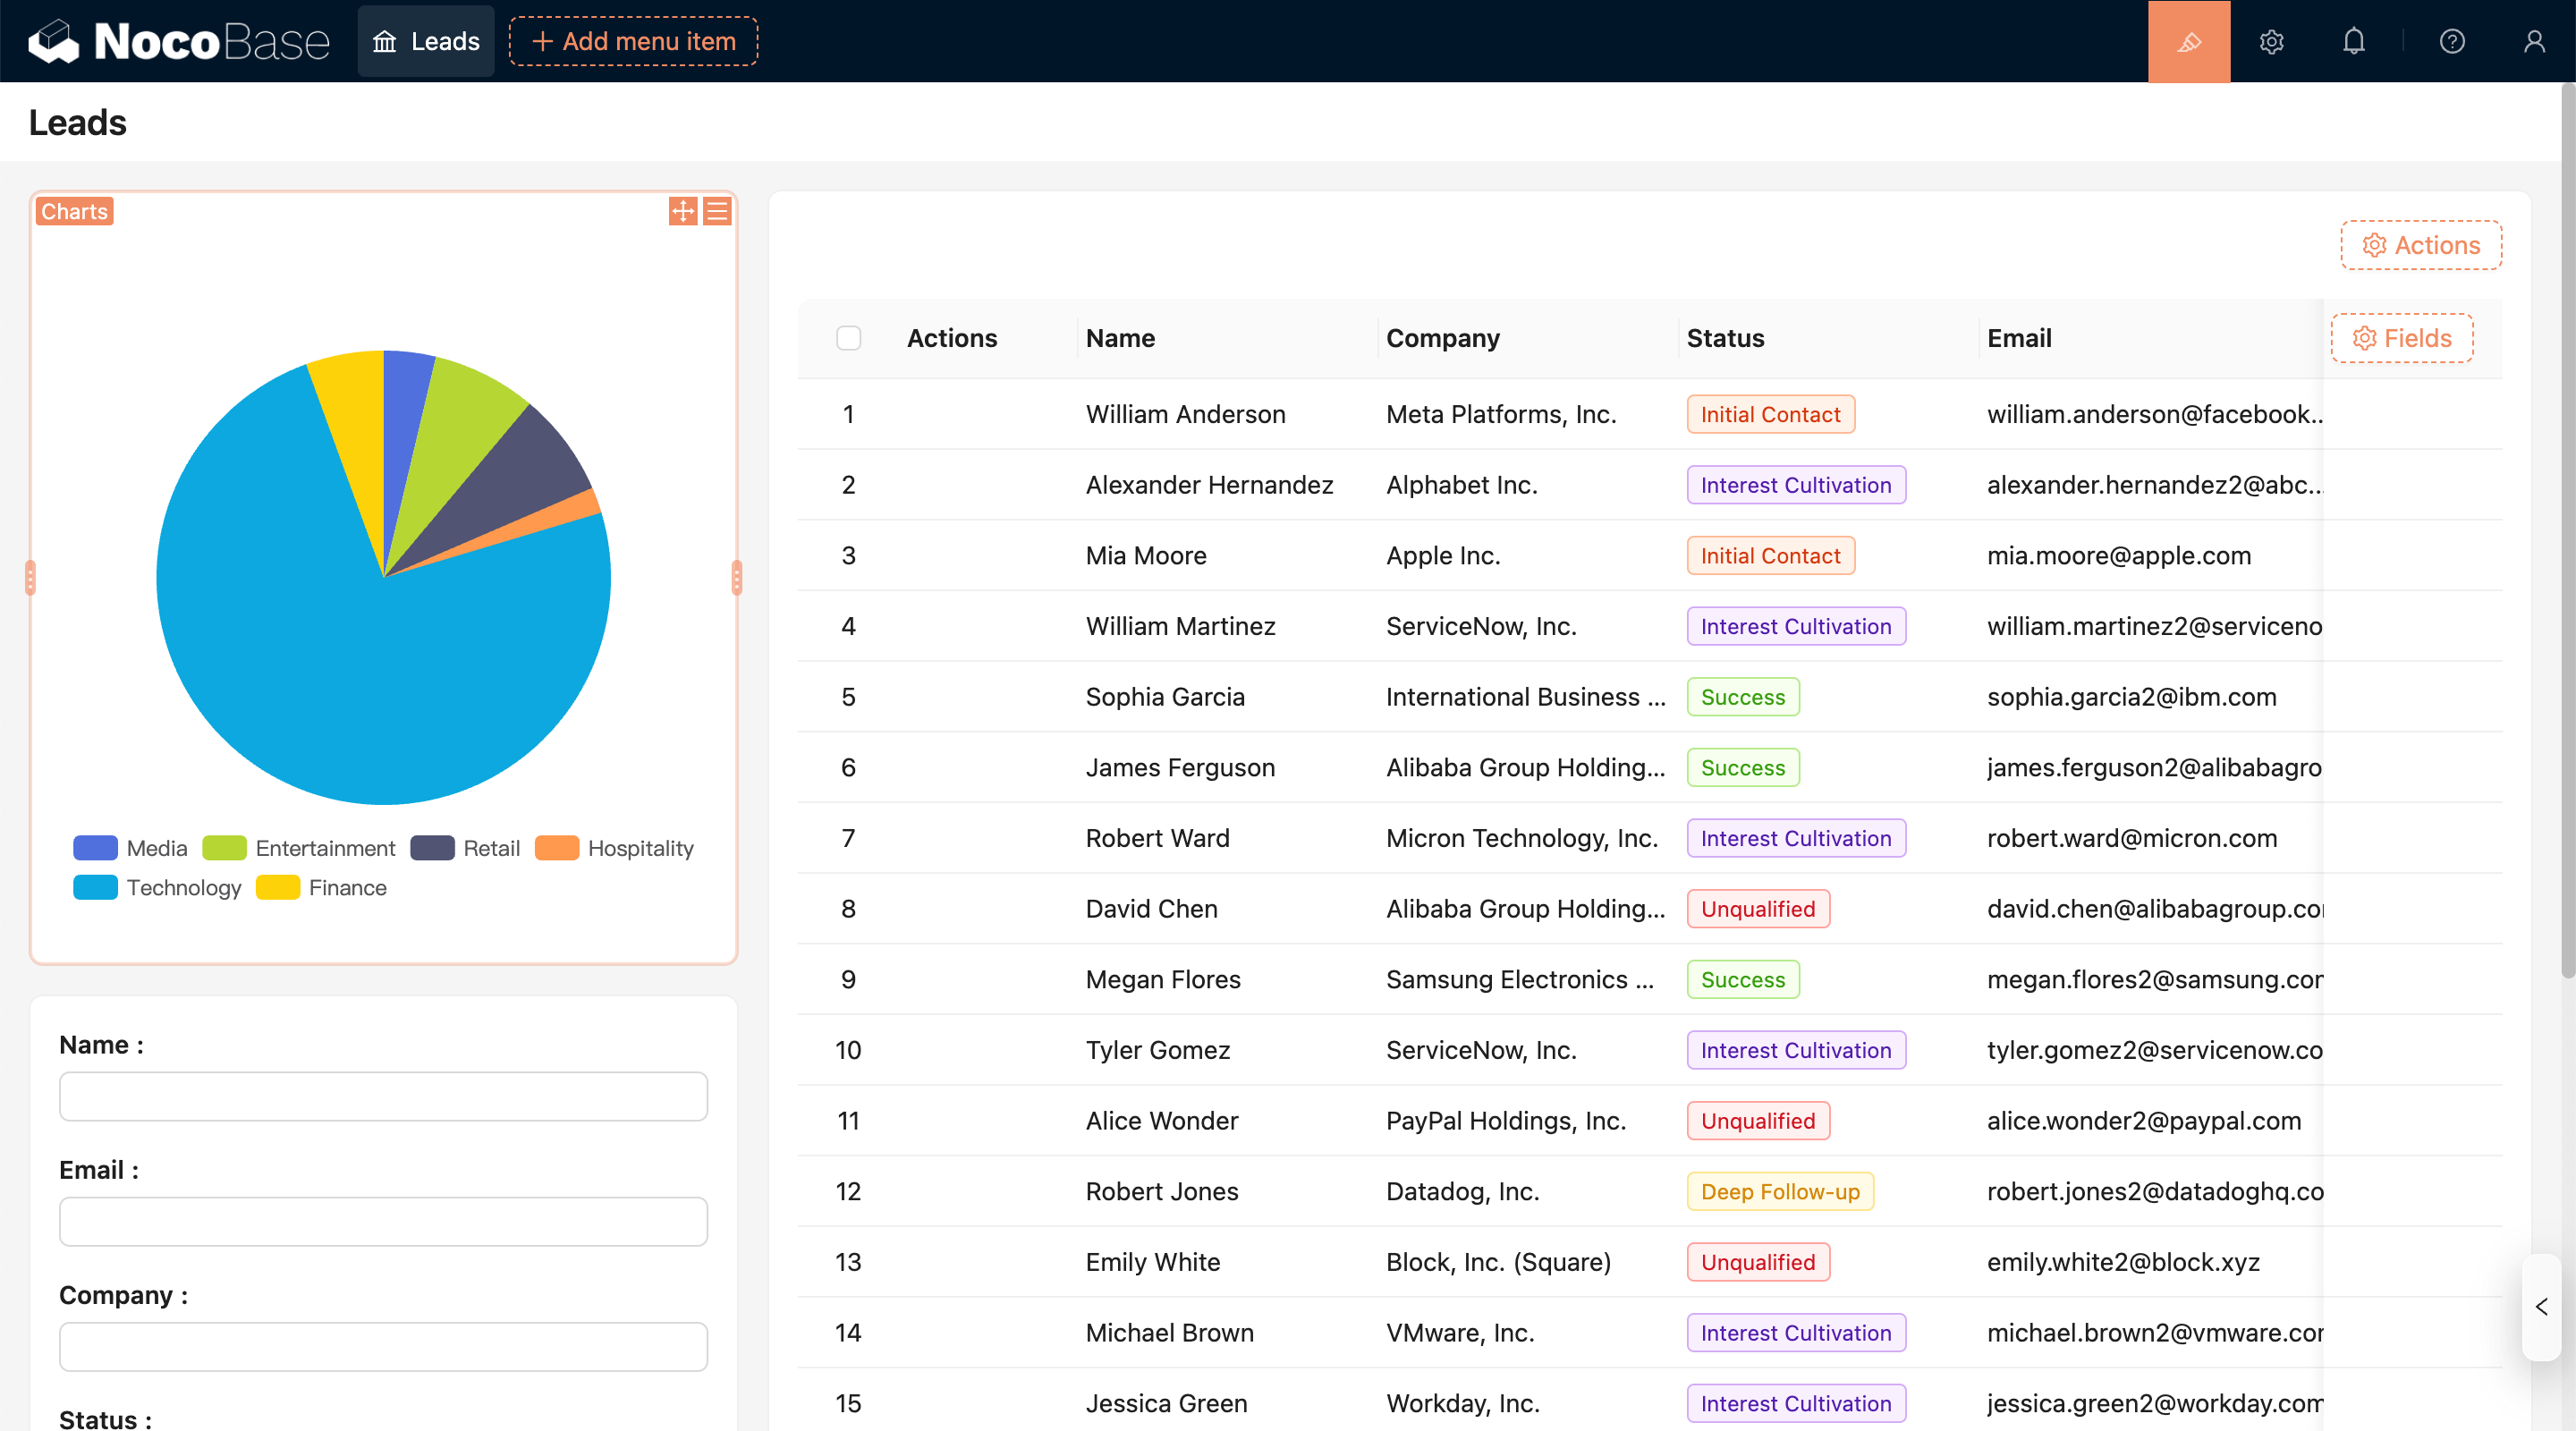Check the select-all rows checkbox

[848, 338]
